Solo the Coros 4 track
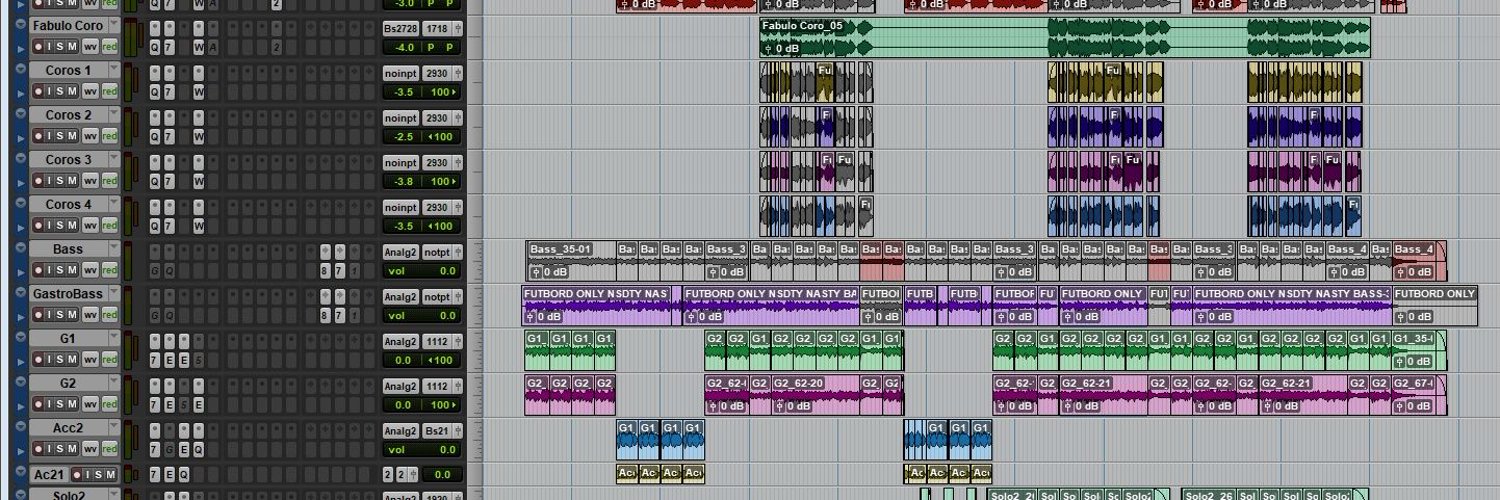Screen dimensions: 1500x500 point(60,225)
